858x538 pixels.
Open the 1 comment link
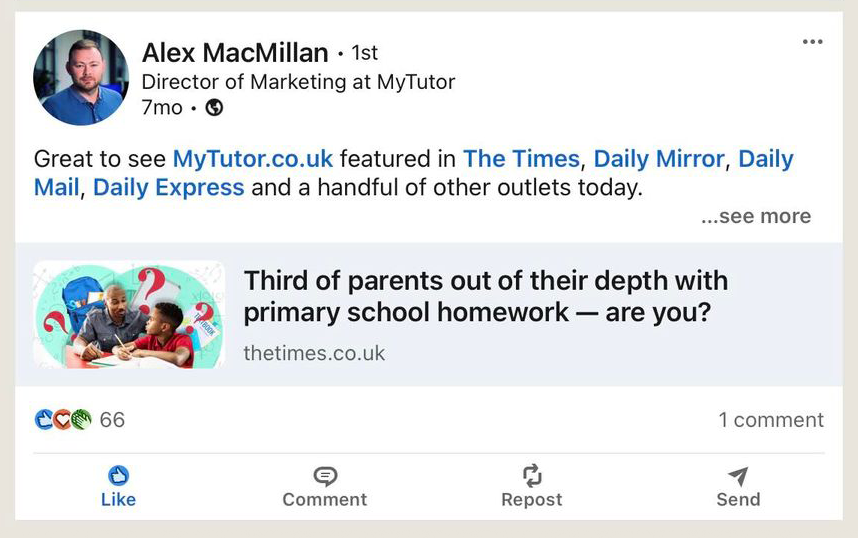(771, 420)
